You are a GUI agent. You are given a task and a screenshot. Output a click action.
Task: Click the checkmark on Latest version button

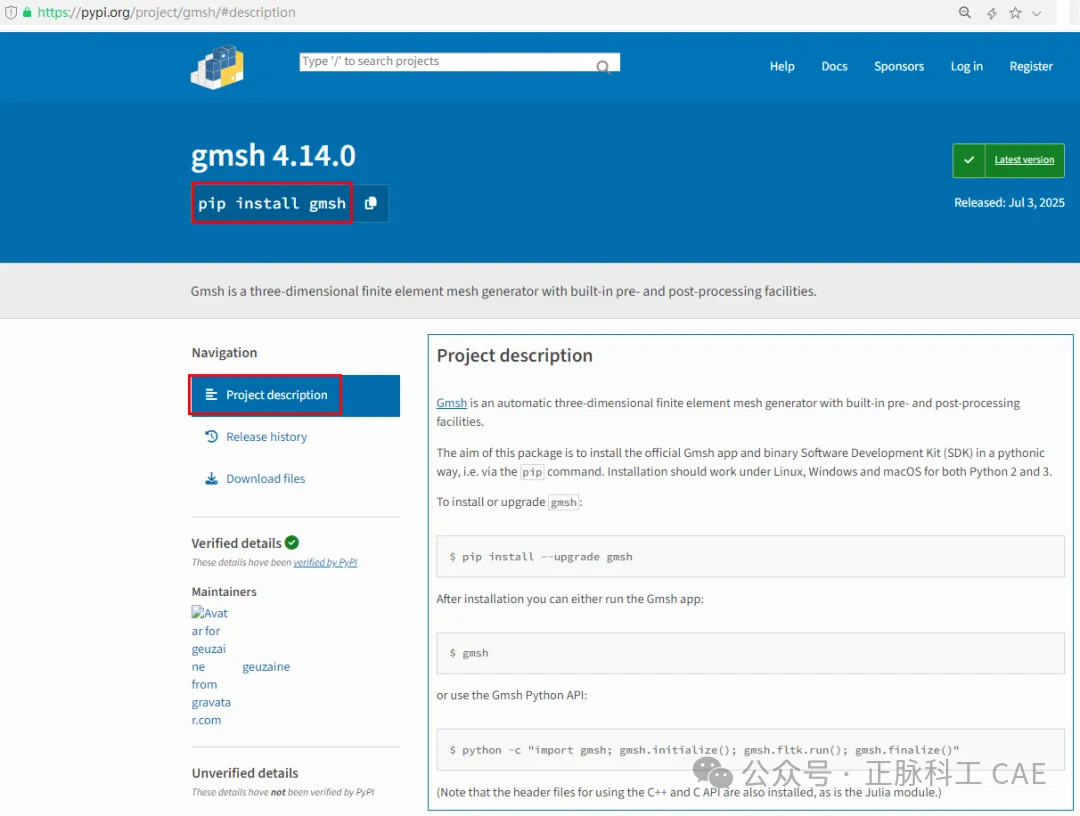968,160
